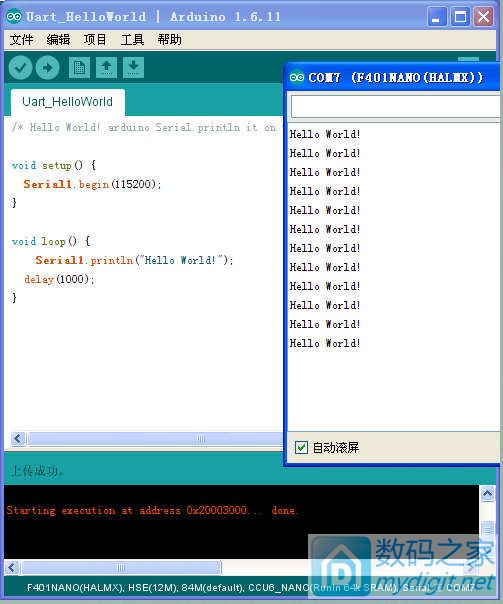Click the void loop() line
503x604 pixels.
(x=51, y=242)
